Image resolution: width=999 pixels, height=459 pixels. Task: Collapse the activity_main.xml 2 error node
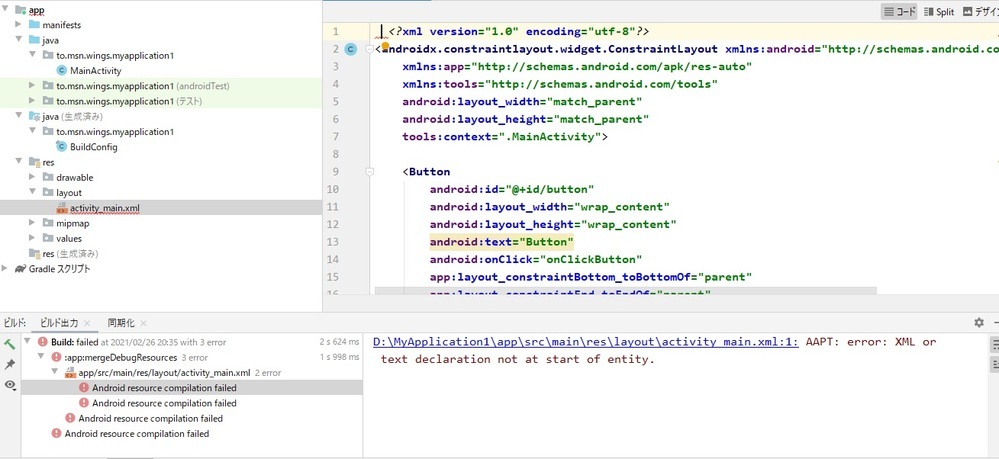tap(54, 372)
